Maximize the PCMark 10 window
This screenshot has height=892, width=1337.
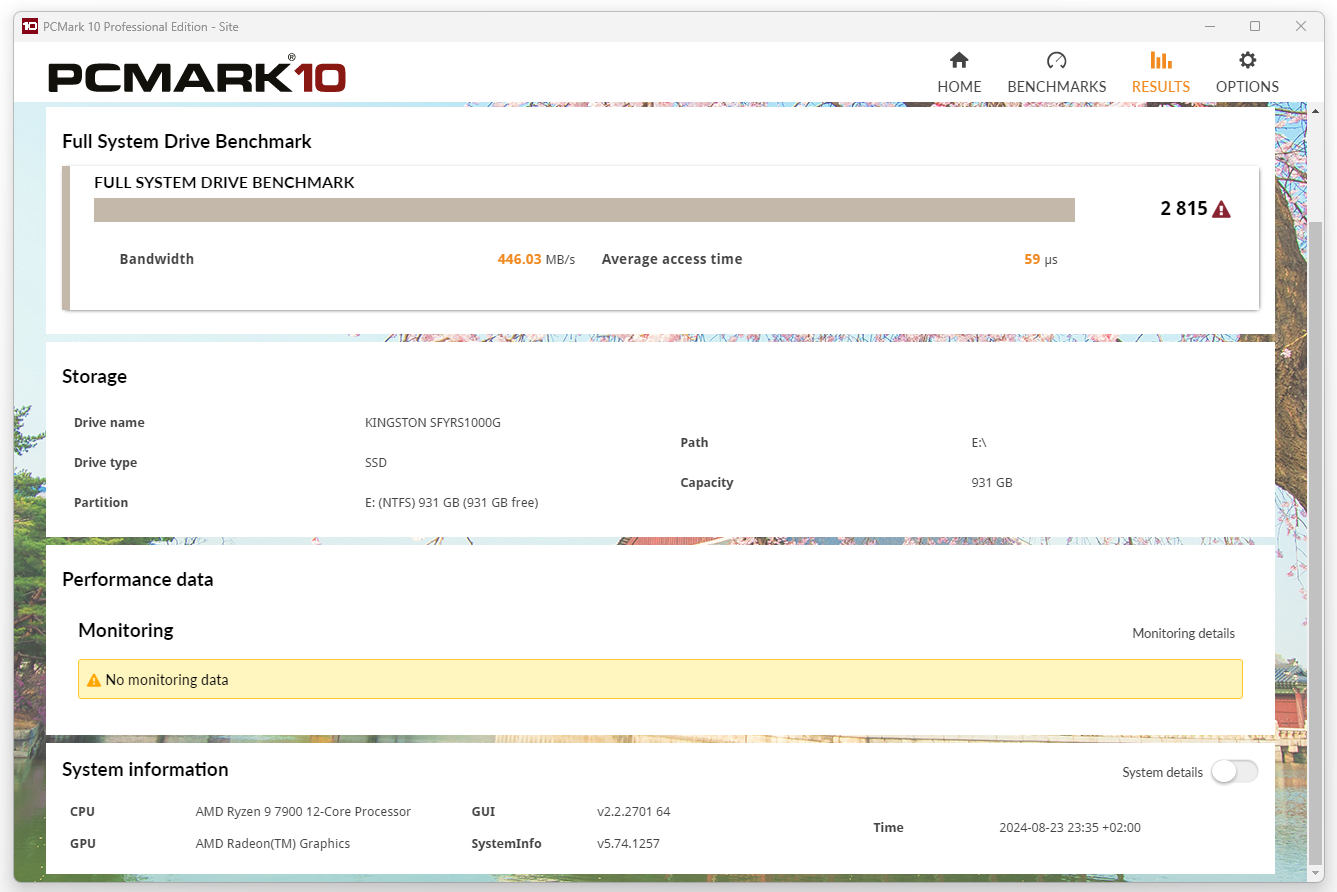point(1255,27)
